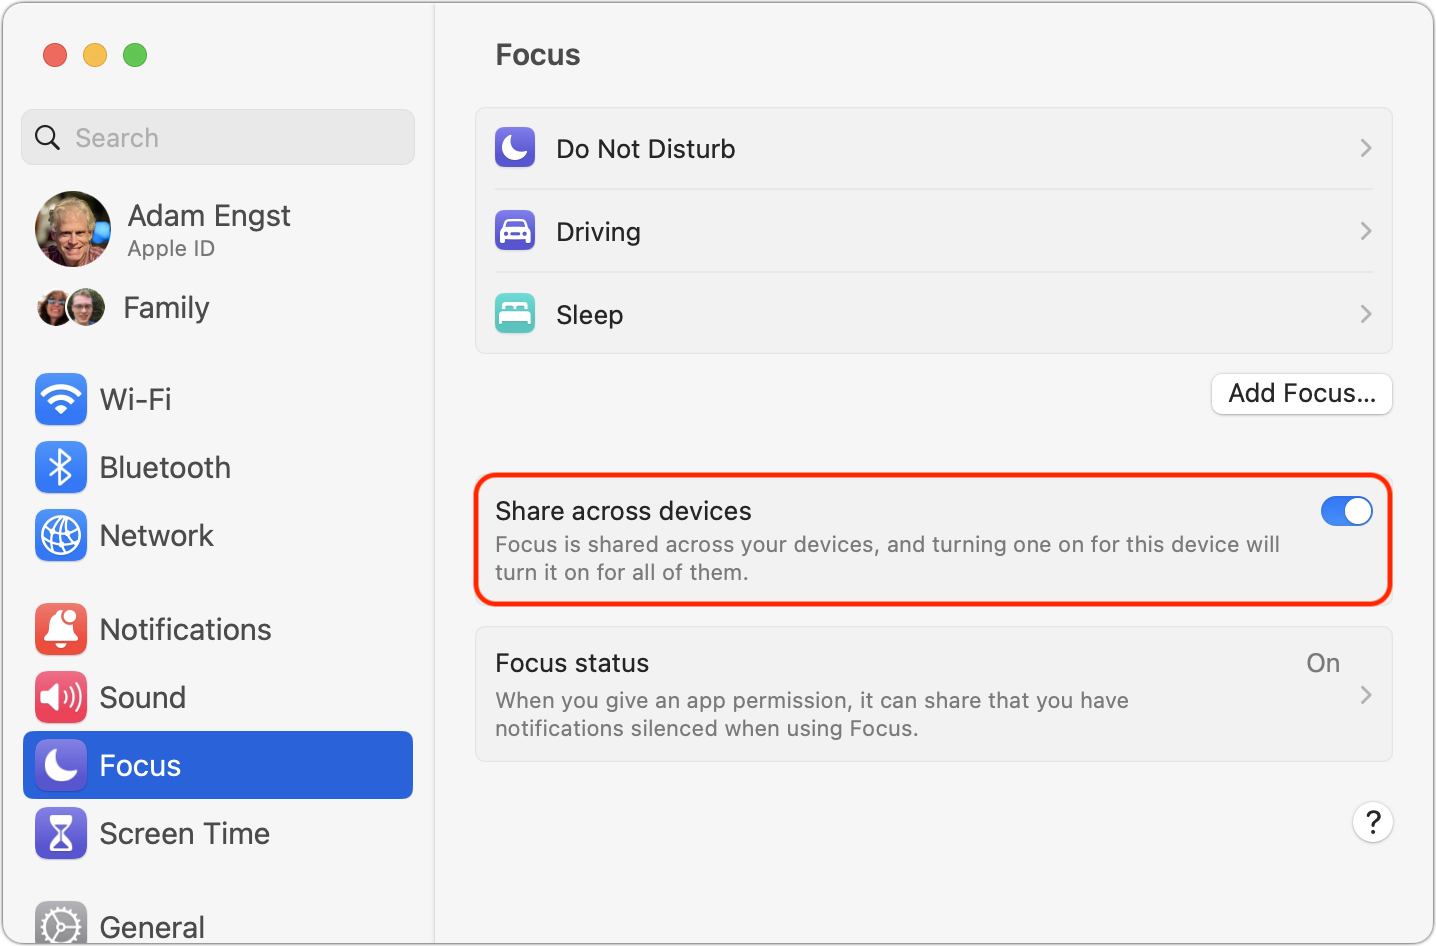
Task: Click the Do Not Disturb moon icon
Action: click(x=515, y=148)
